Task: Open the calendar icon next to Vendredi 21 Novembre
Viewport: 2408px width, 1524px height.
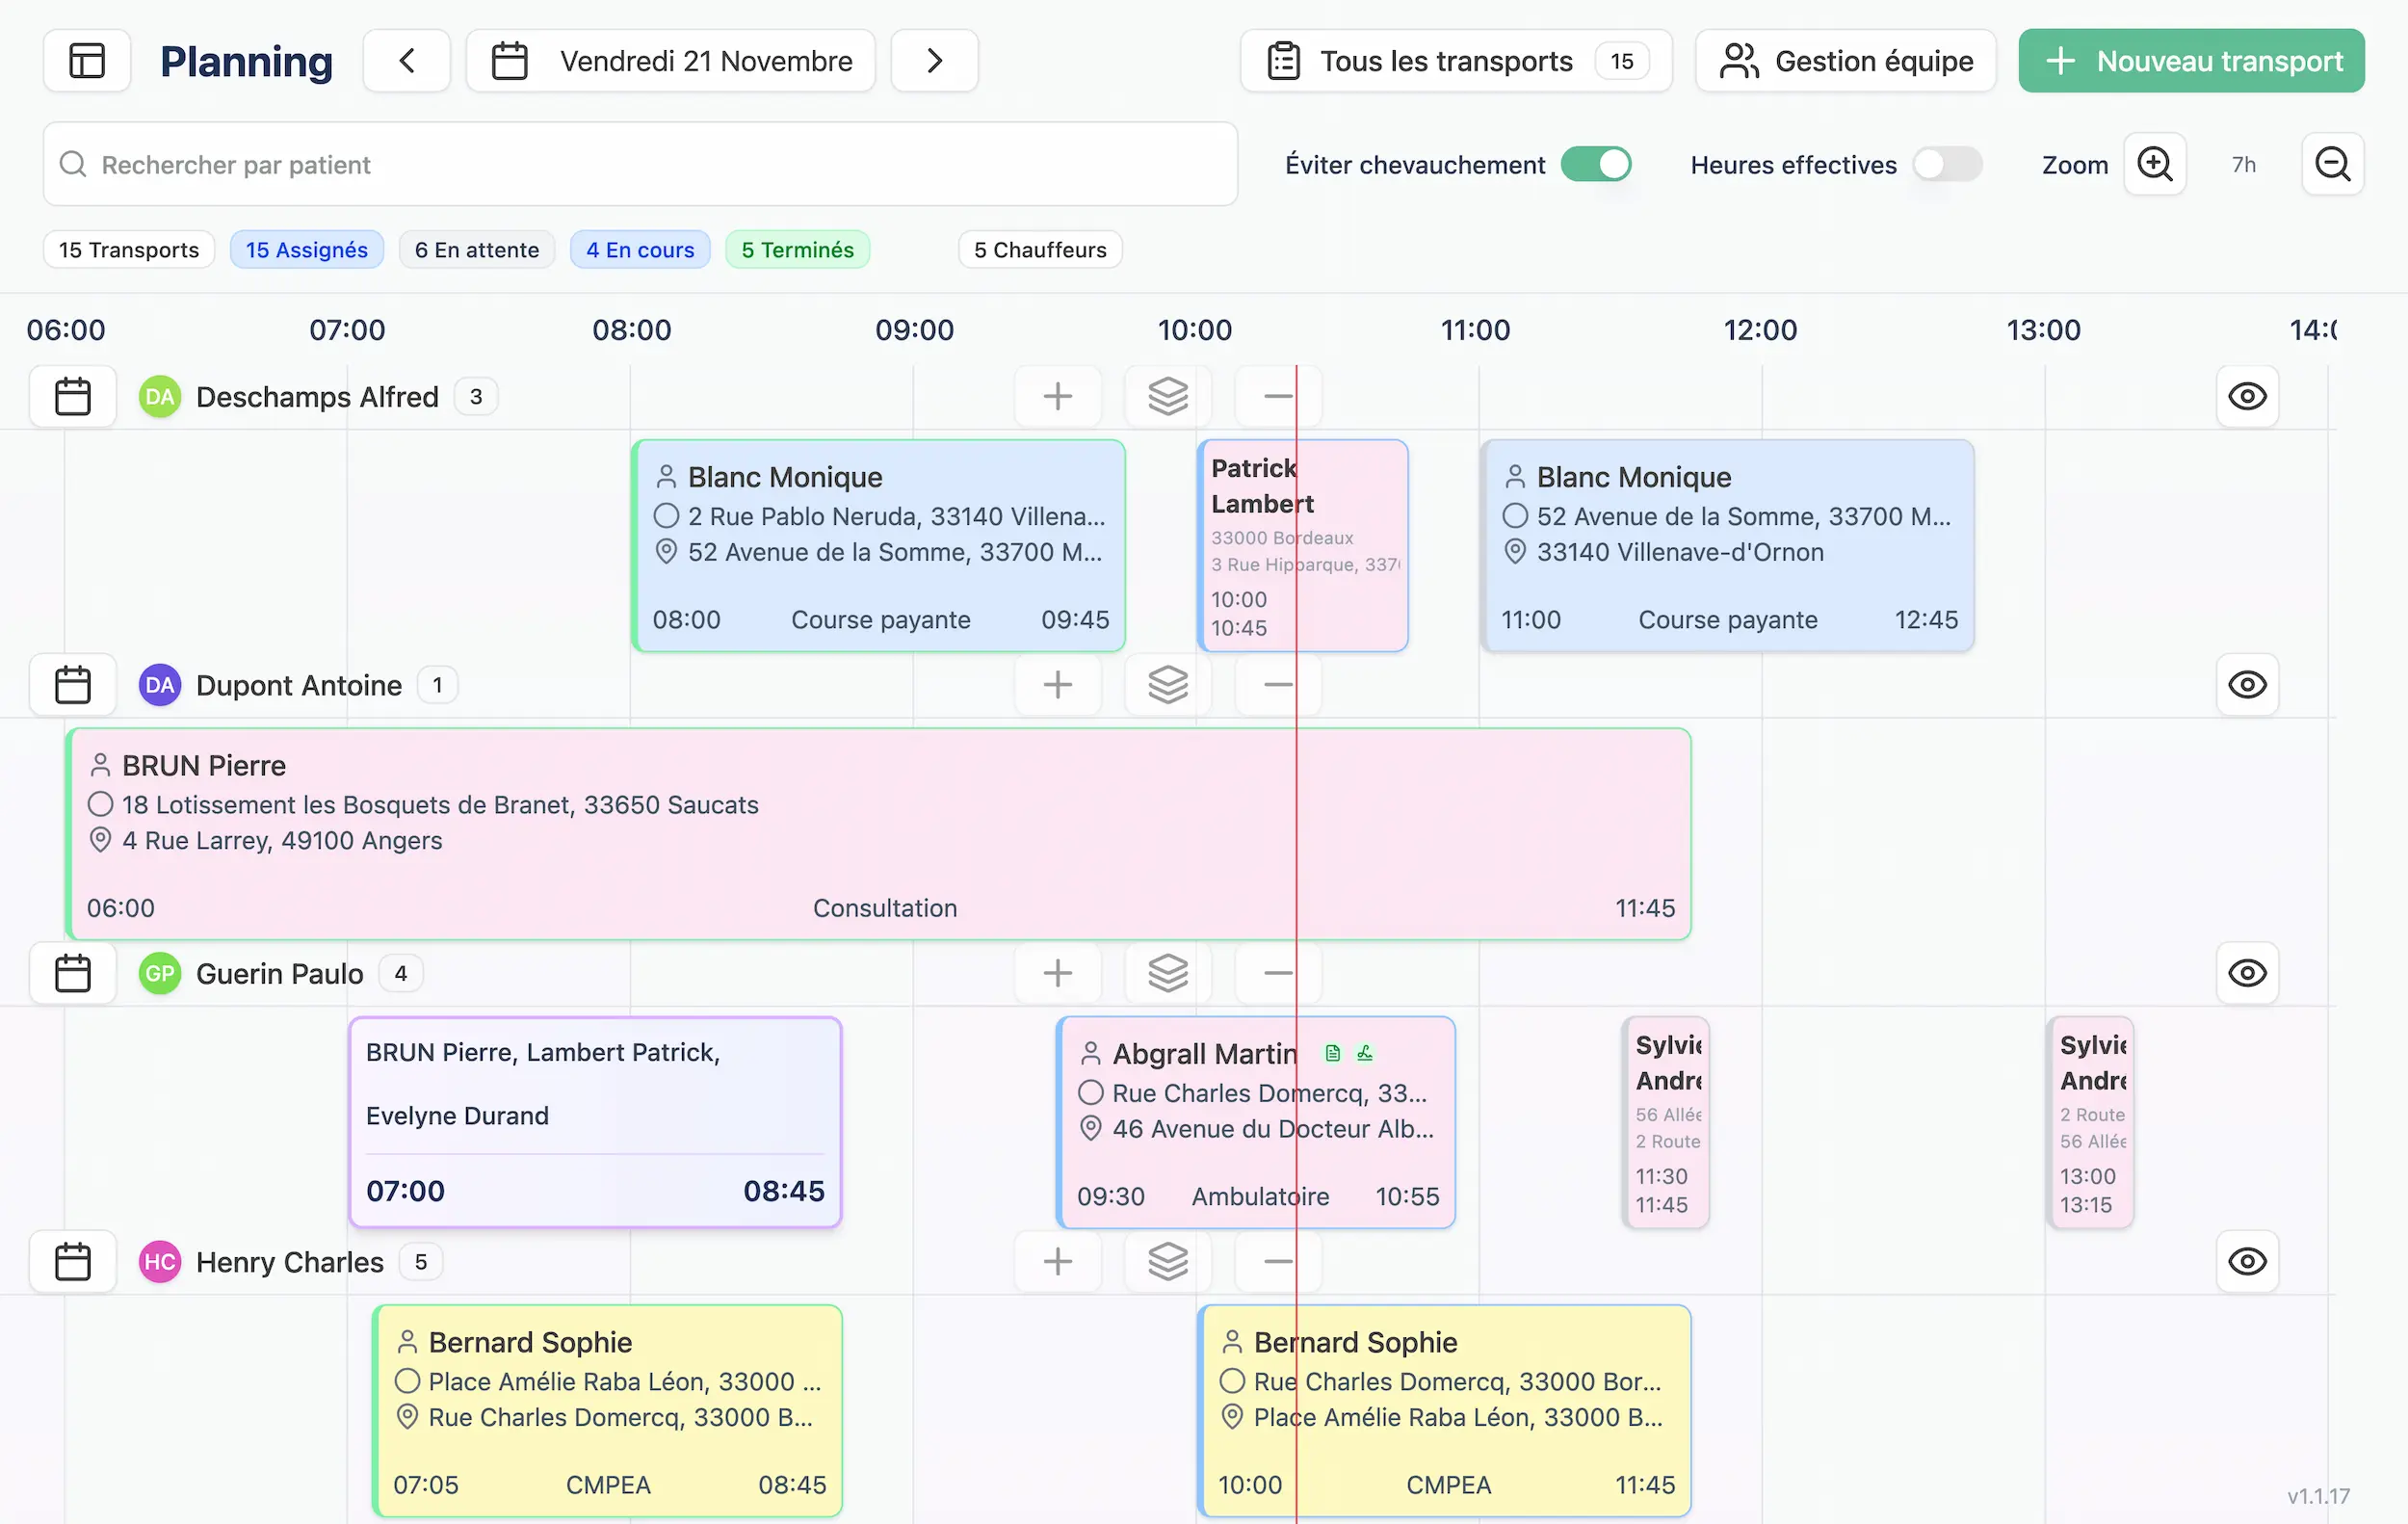Action: pos(510,60)
